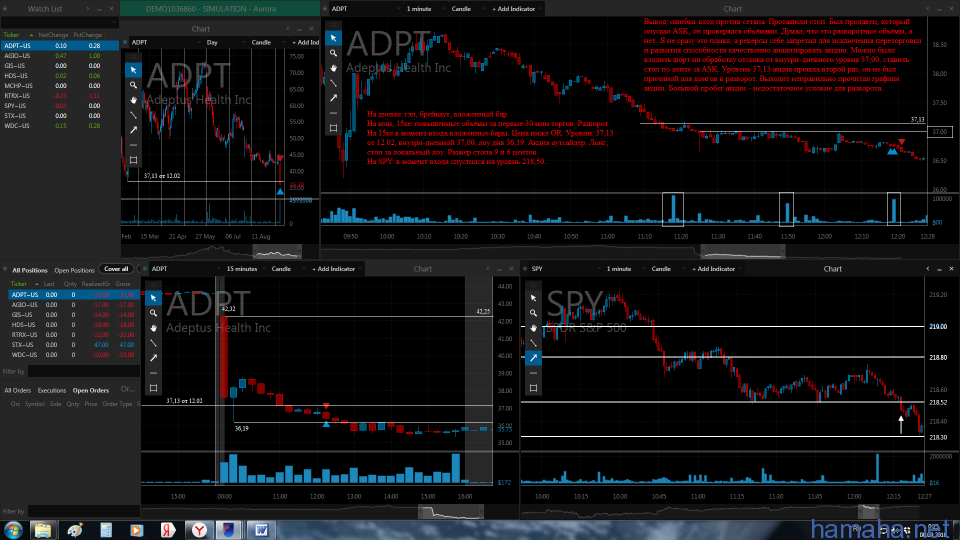Select zoom tool in ADPT 15 minutes chart
The height and width of the screenshot is (540, 960).
153,313
